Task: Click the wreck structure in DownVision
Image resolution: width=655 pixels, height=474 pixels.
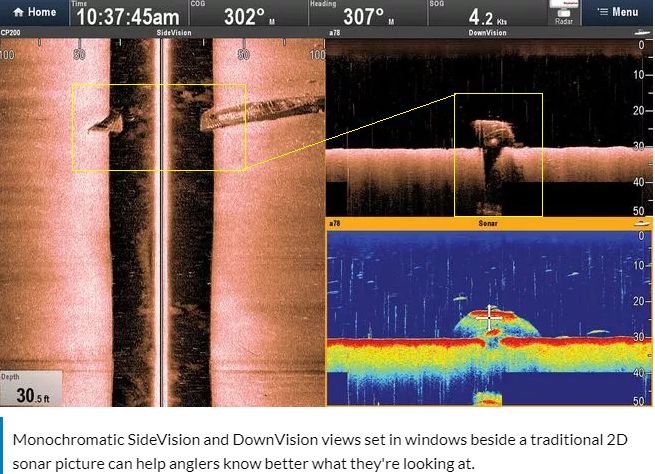Action: (x=493, y=133)
